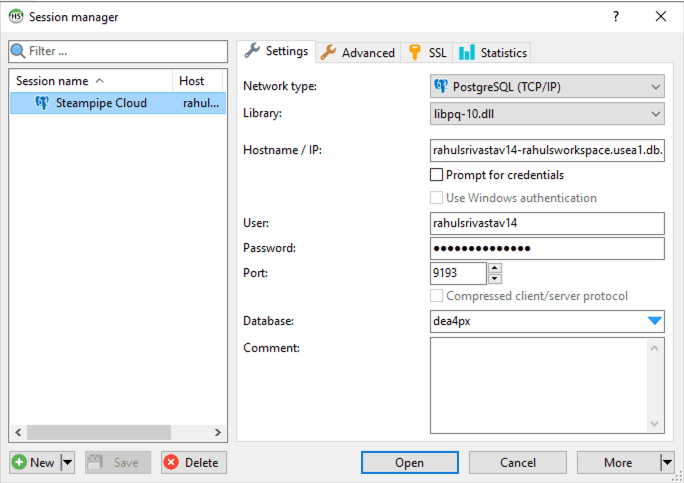Viewport: 684px width, 483px height.
Task: Click the Hostname / IP field
Action: click(x=547, y=150)
